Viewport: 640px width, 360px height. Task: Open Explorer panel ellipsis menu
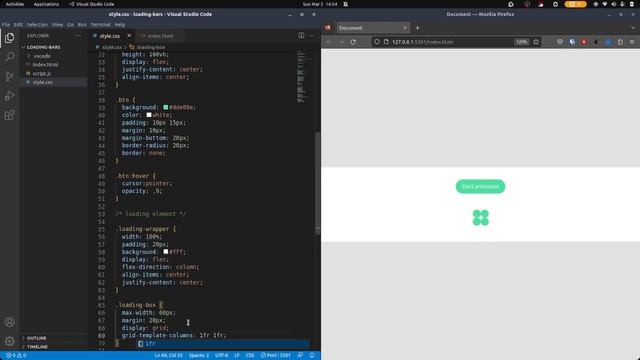tap(78, 36)
